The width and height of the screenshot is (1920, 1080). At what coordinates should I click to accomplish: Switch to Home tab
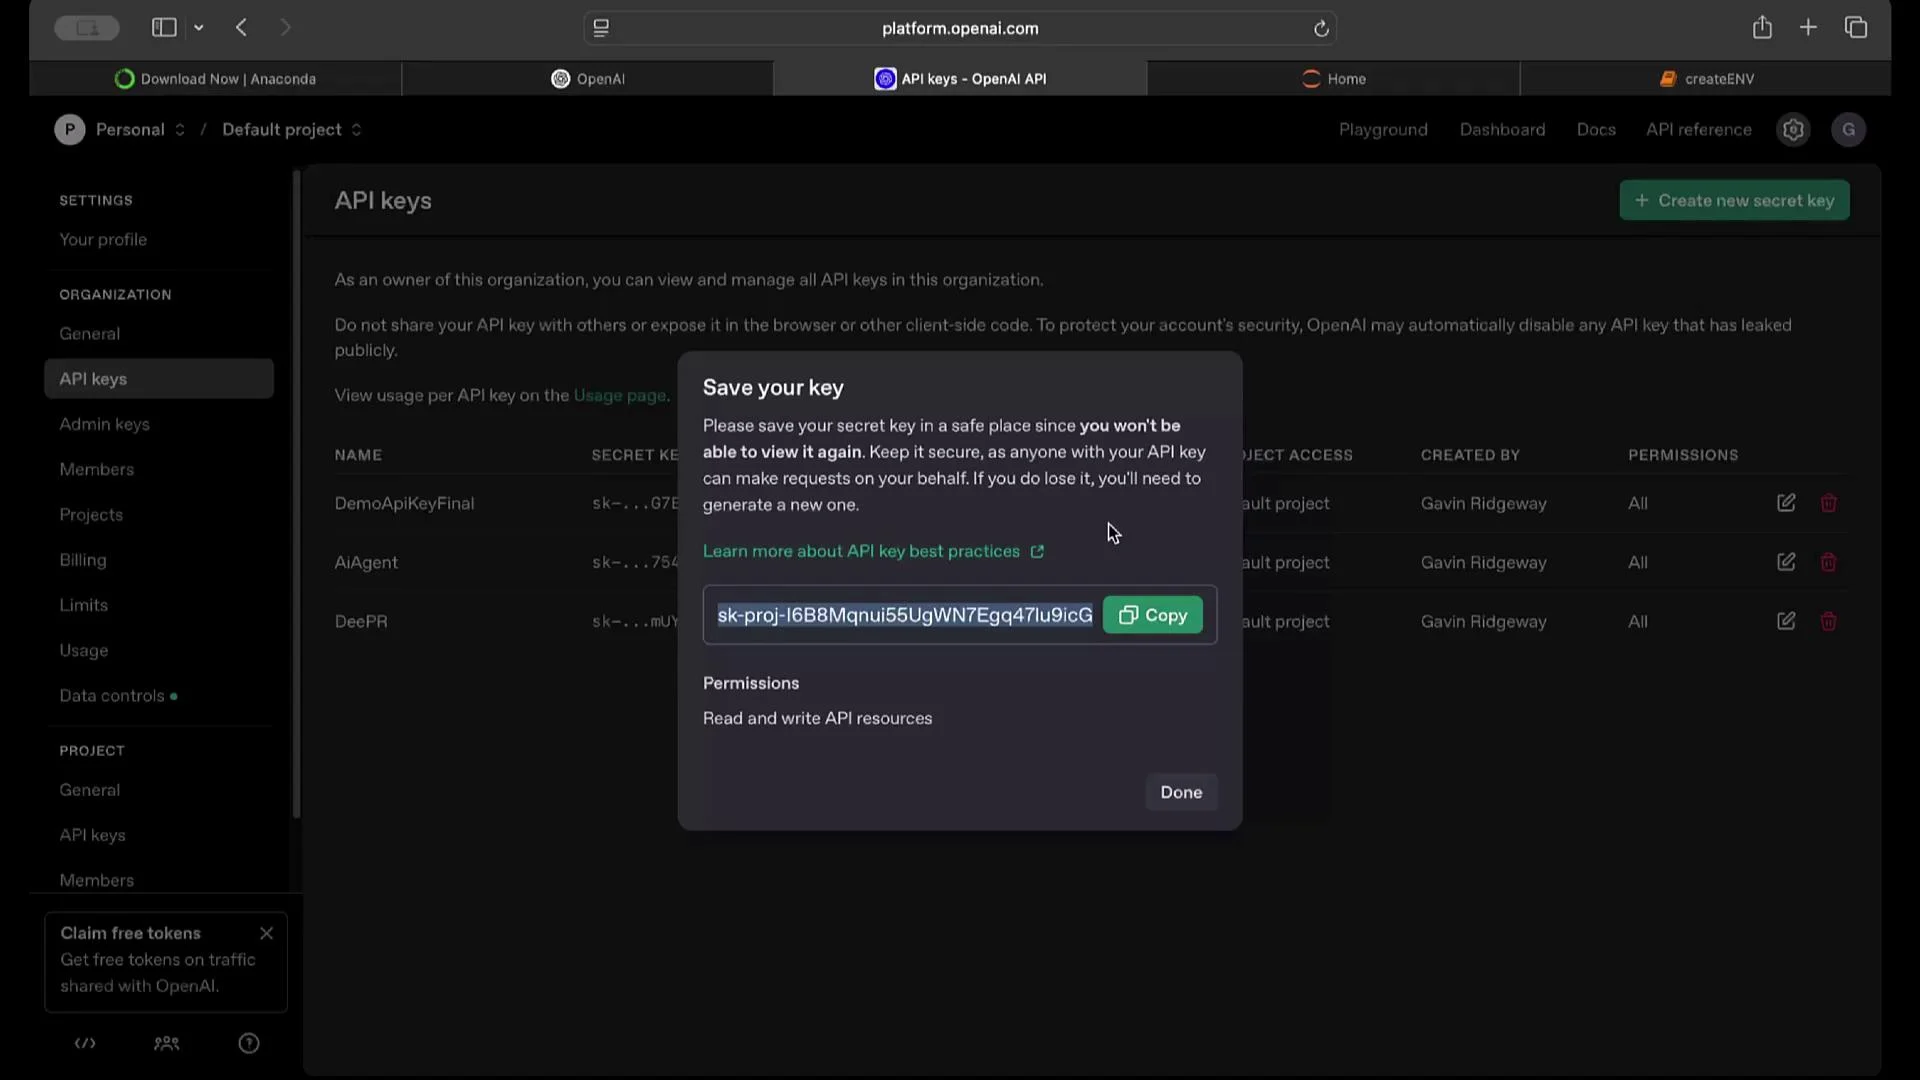point(1333,79)
